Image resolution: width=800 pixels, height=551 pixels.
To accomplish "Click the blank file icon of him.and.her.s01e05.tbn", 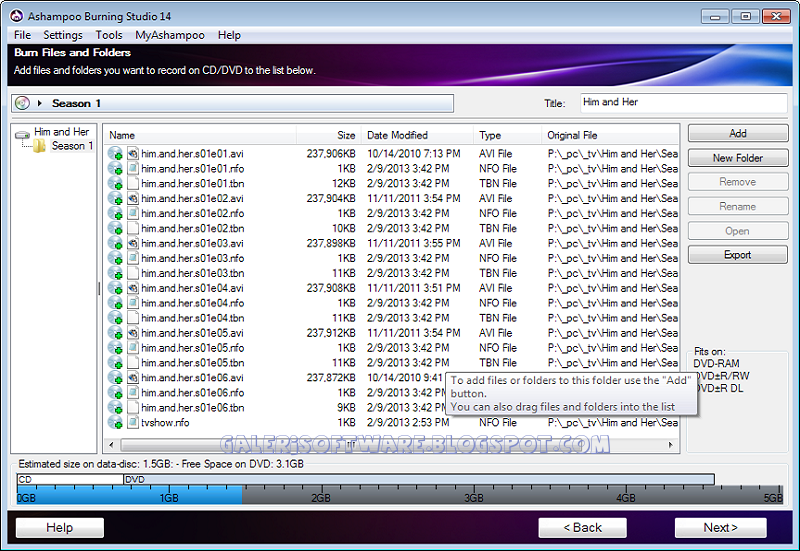I will tap(133, 363).
